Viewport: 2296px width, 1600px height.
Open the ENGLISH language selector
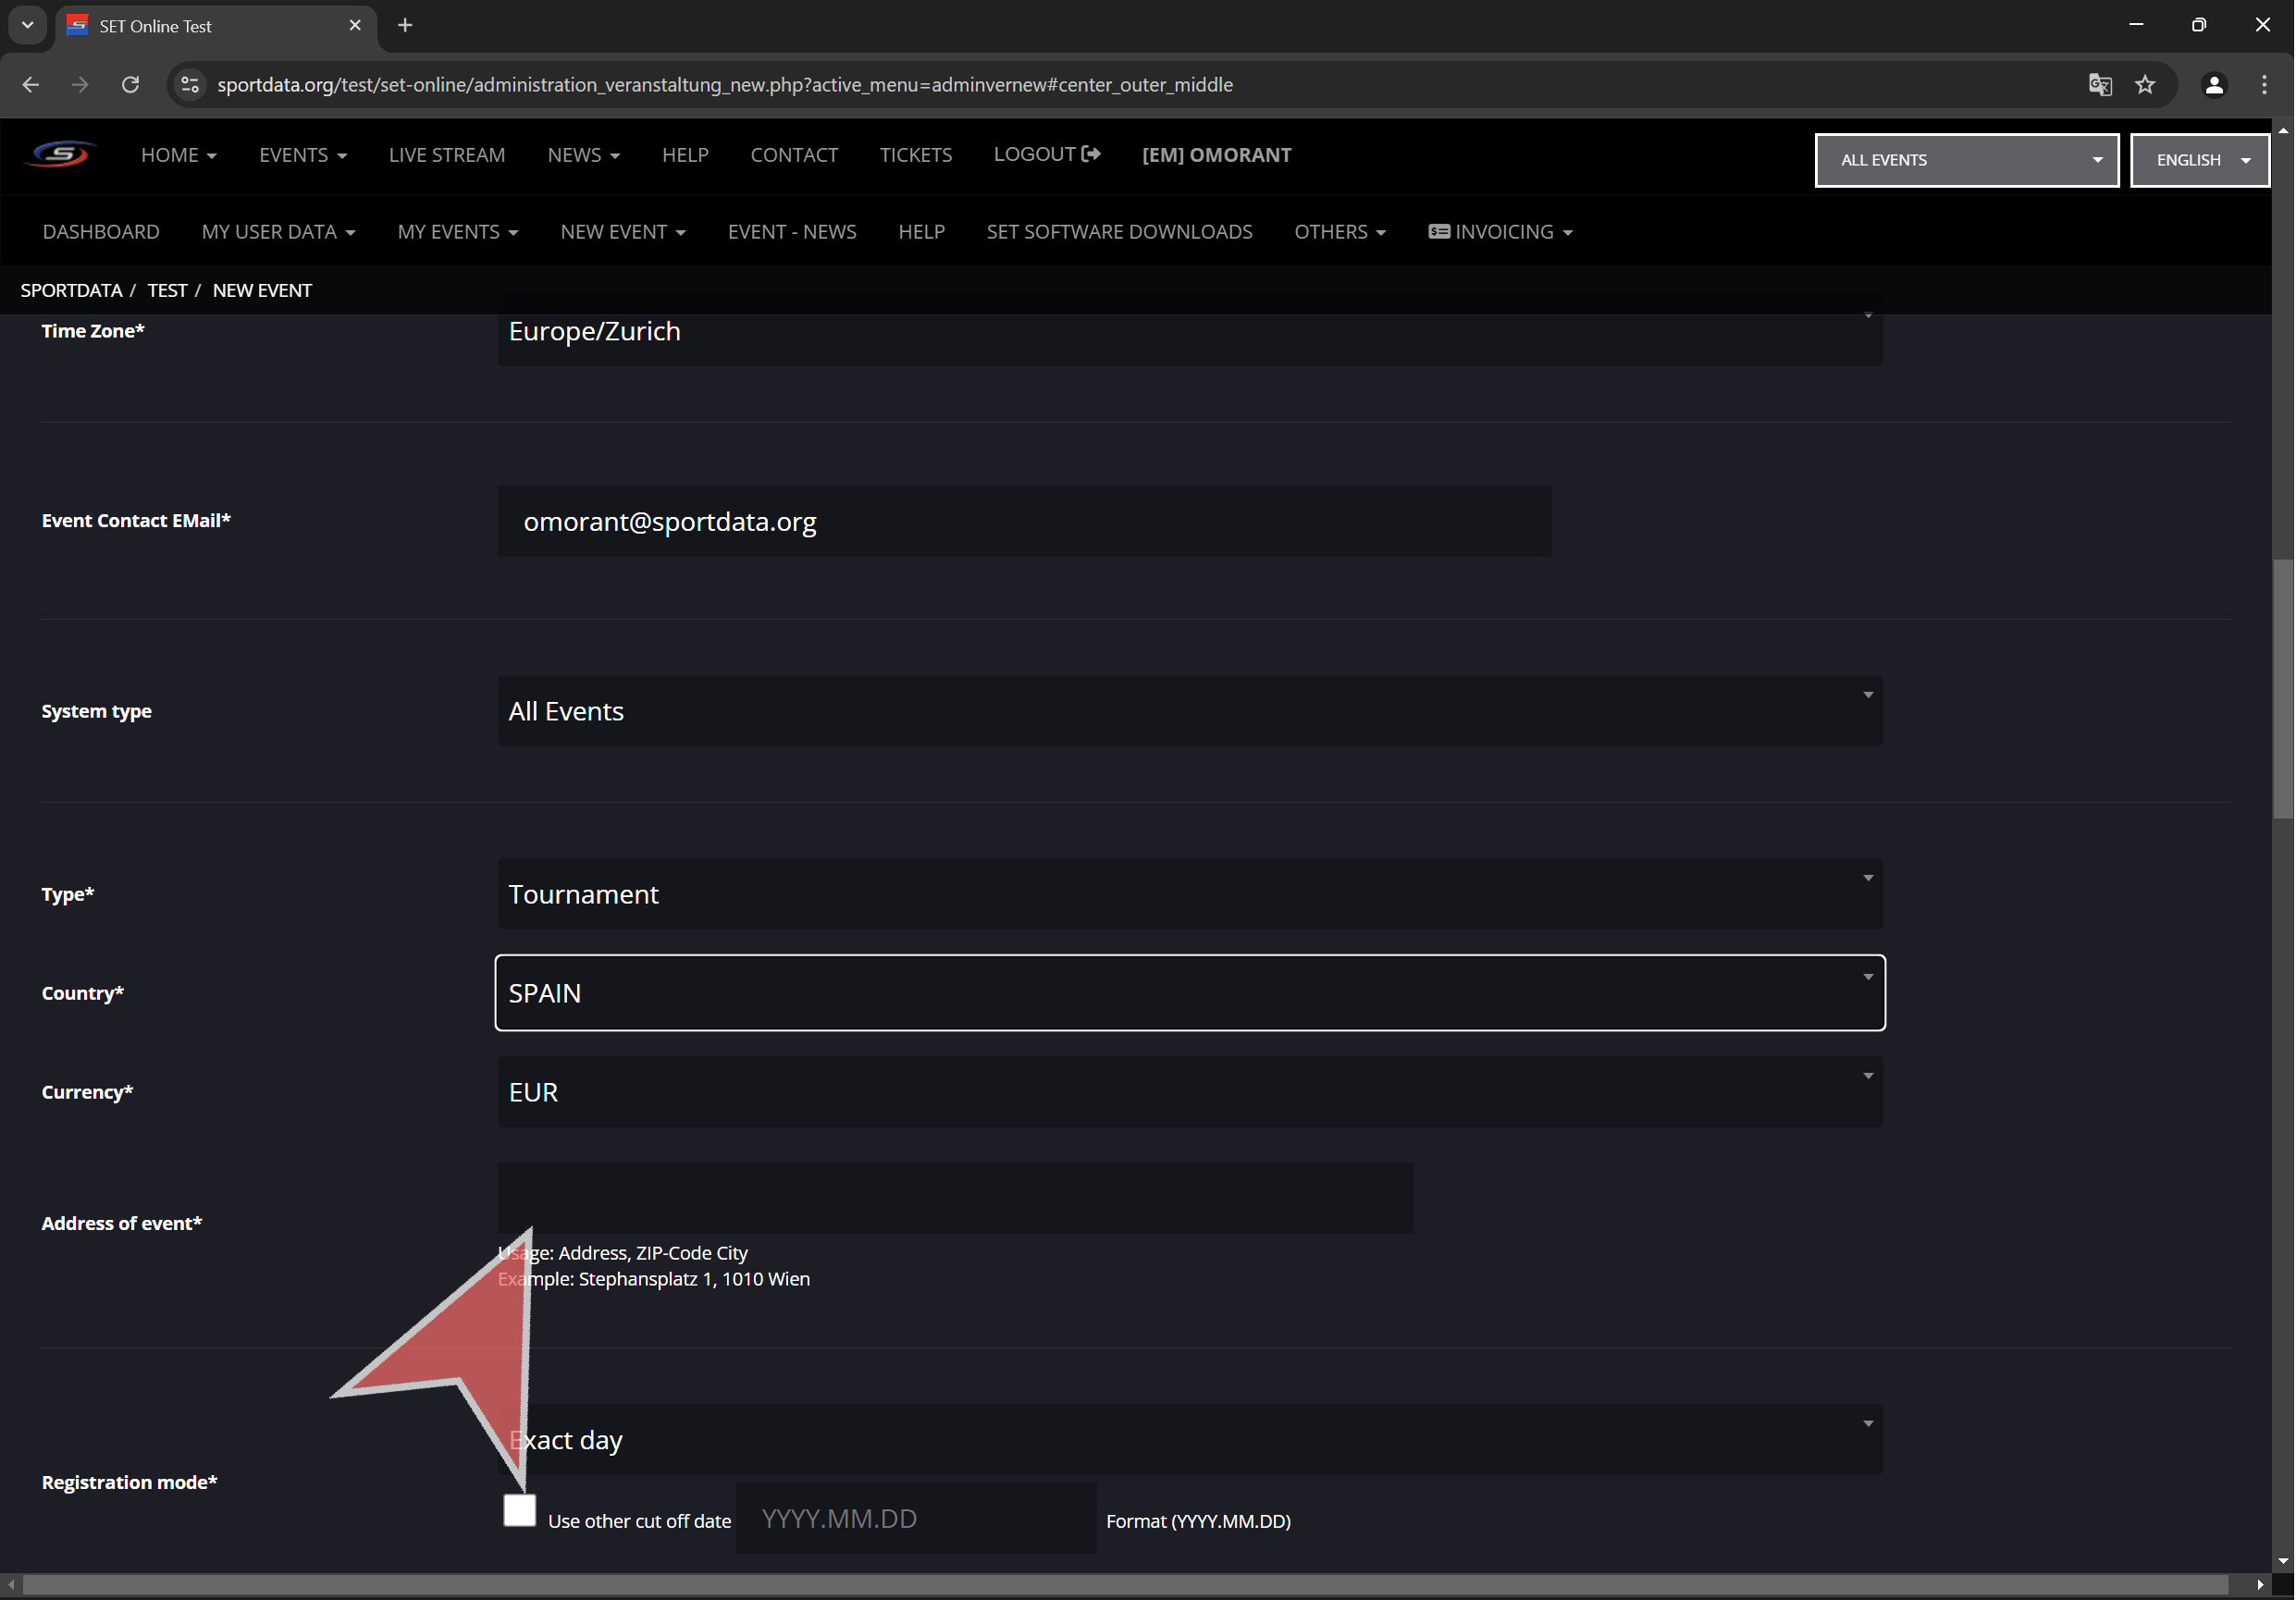pos(2199,160)
